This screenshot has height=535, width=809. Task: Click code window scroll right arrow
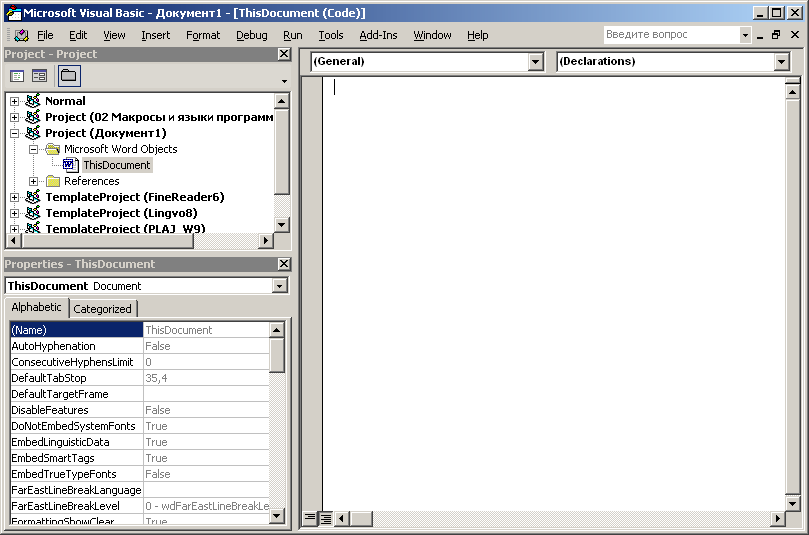(778, 518)
